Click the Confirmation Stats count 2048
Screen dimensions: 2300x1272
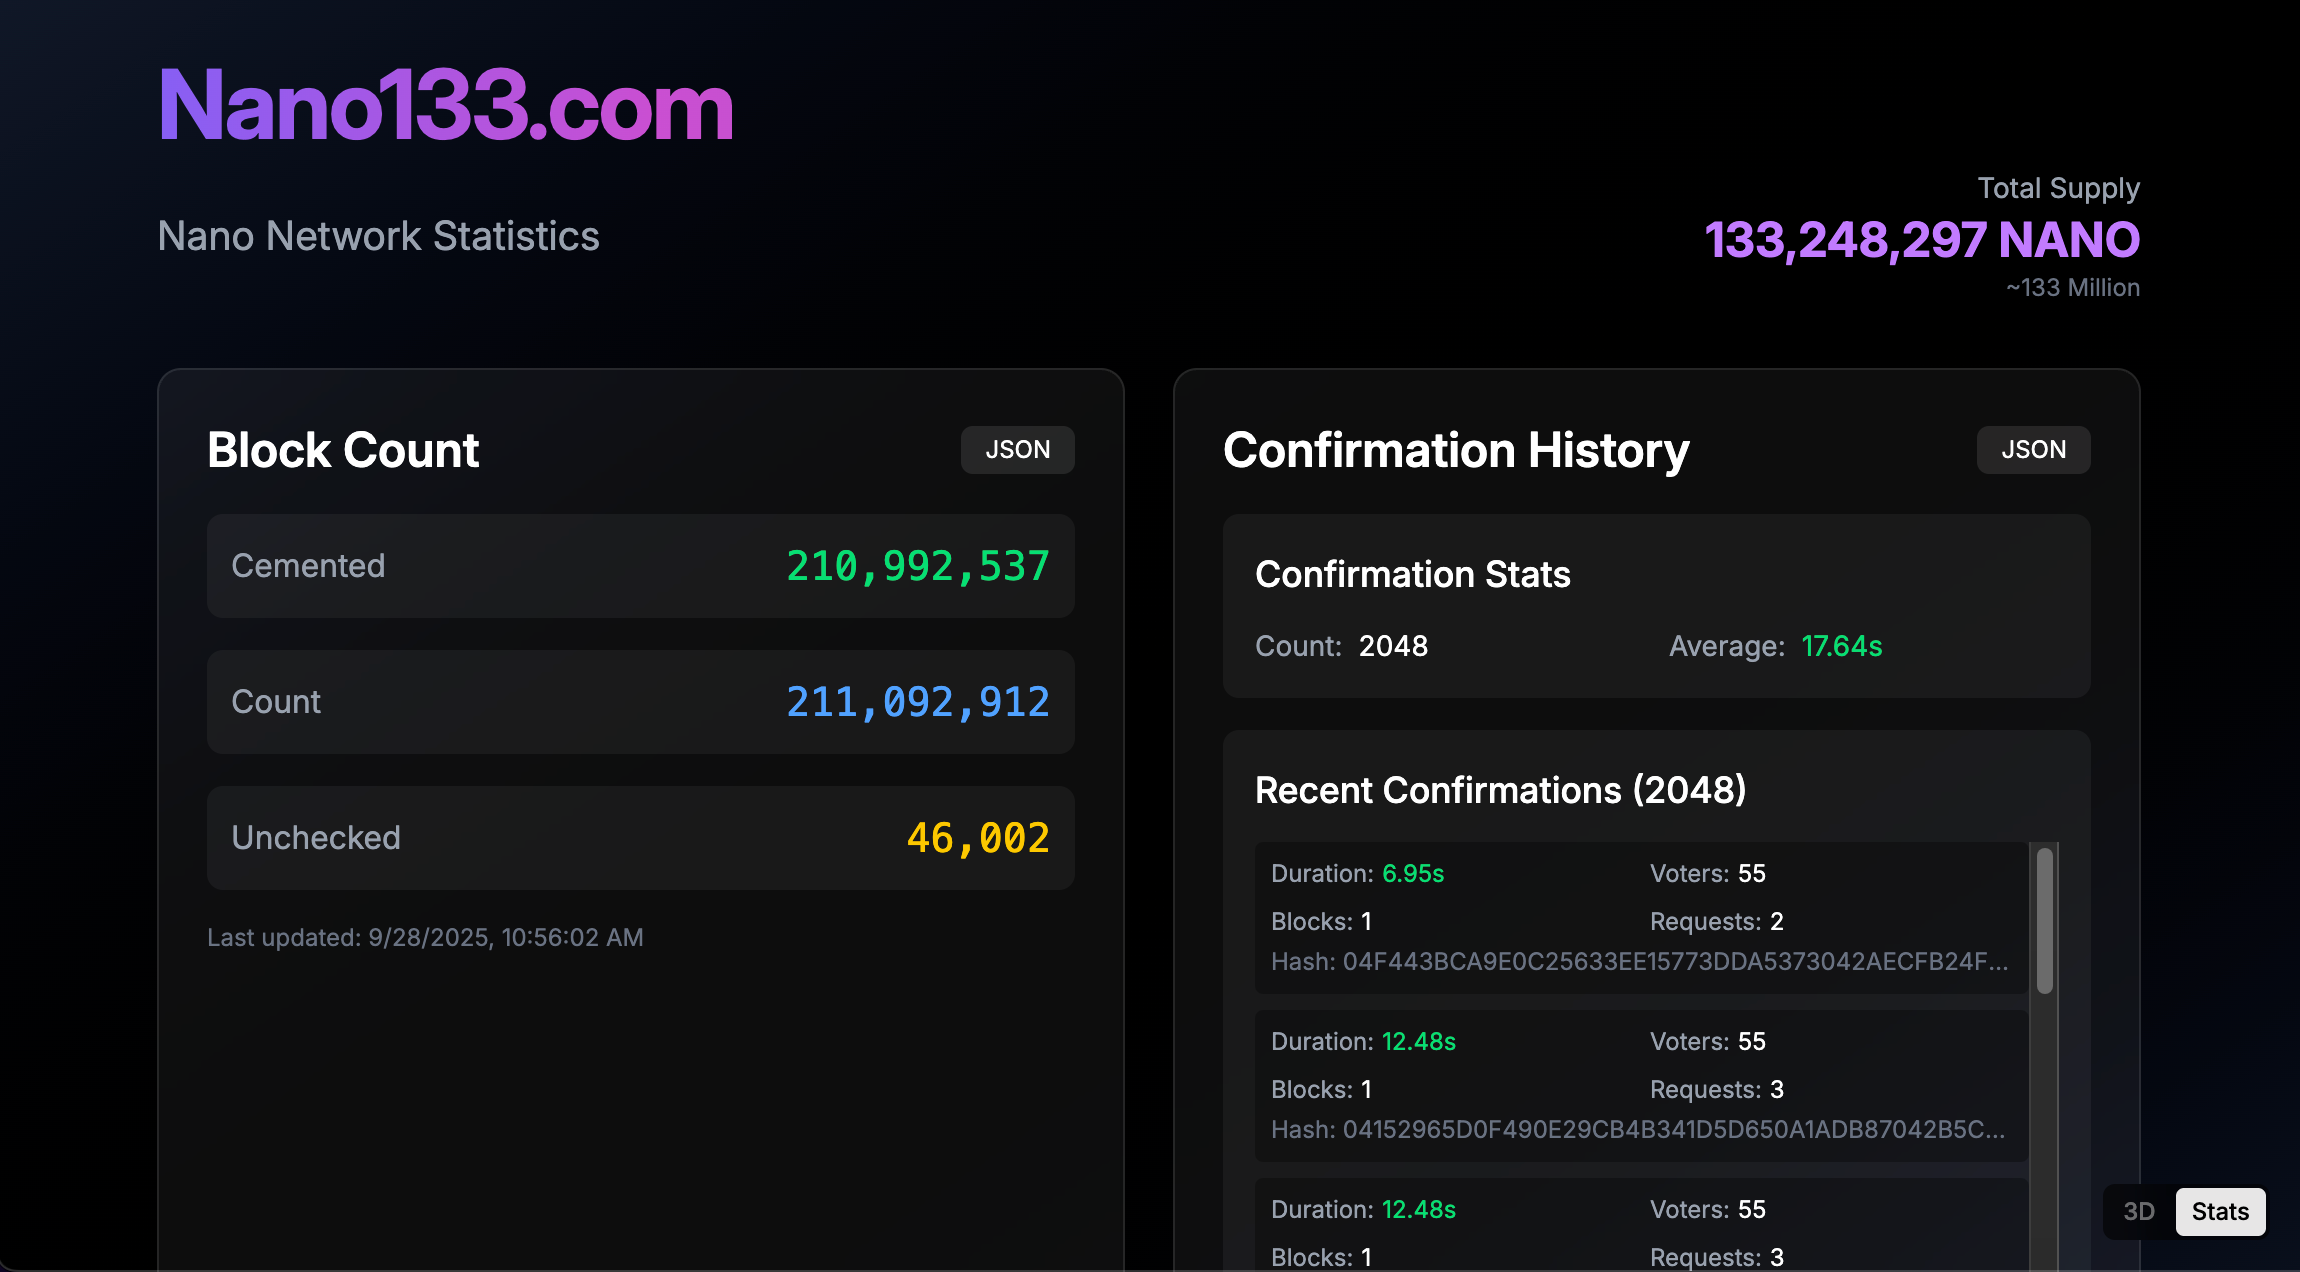coord(1393,646)
